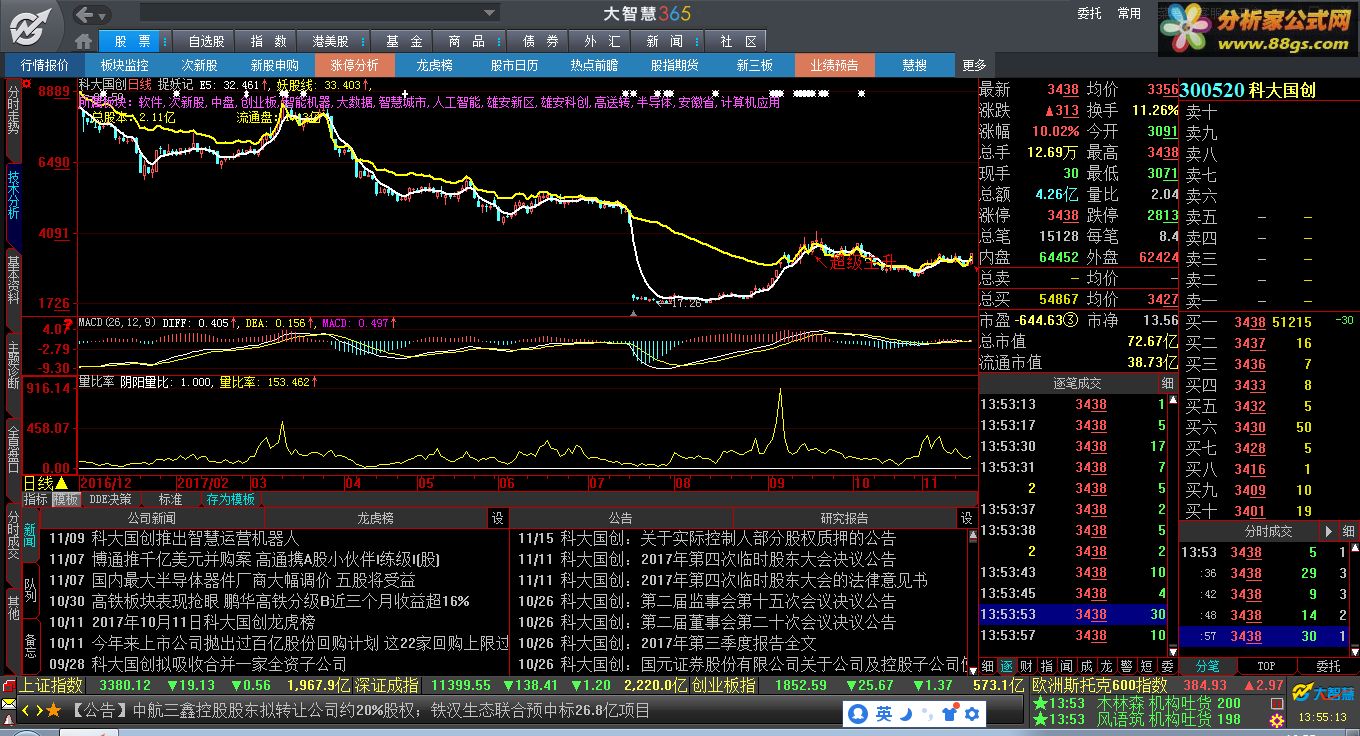Select the 财 mini tab under trade list
The height and width of the screenshot is (736, 1360).
(1027, 666)
